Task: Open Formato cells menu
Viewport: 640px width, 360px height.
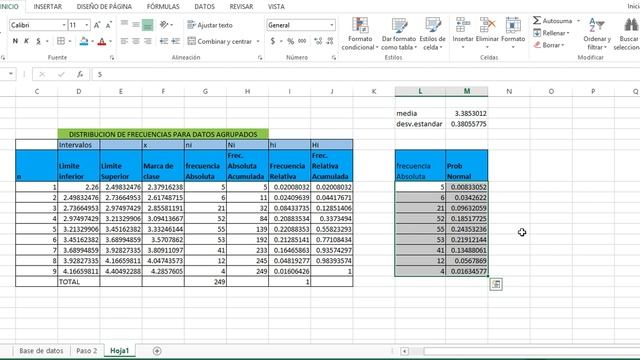Action: click(x=513, y=34)
